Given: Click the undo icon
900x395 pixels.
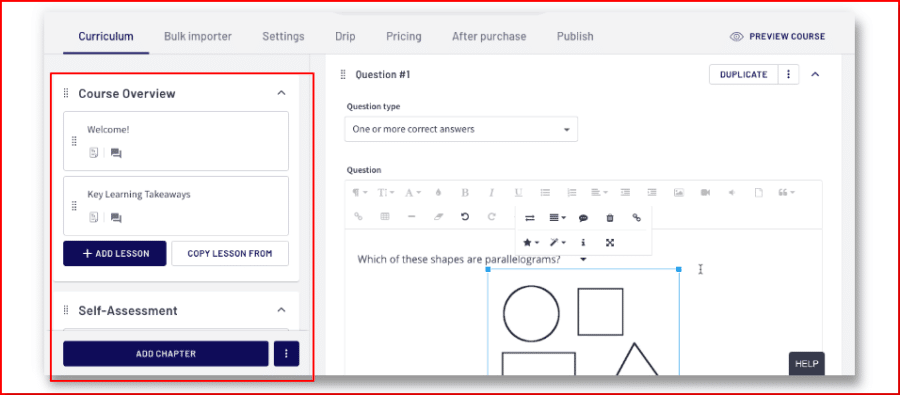Looking at the screenshot, I should click(x=465, y=216).
